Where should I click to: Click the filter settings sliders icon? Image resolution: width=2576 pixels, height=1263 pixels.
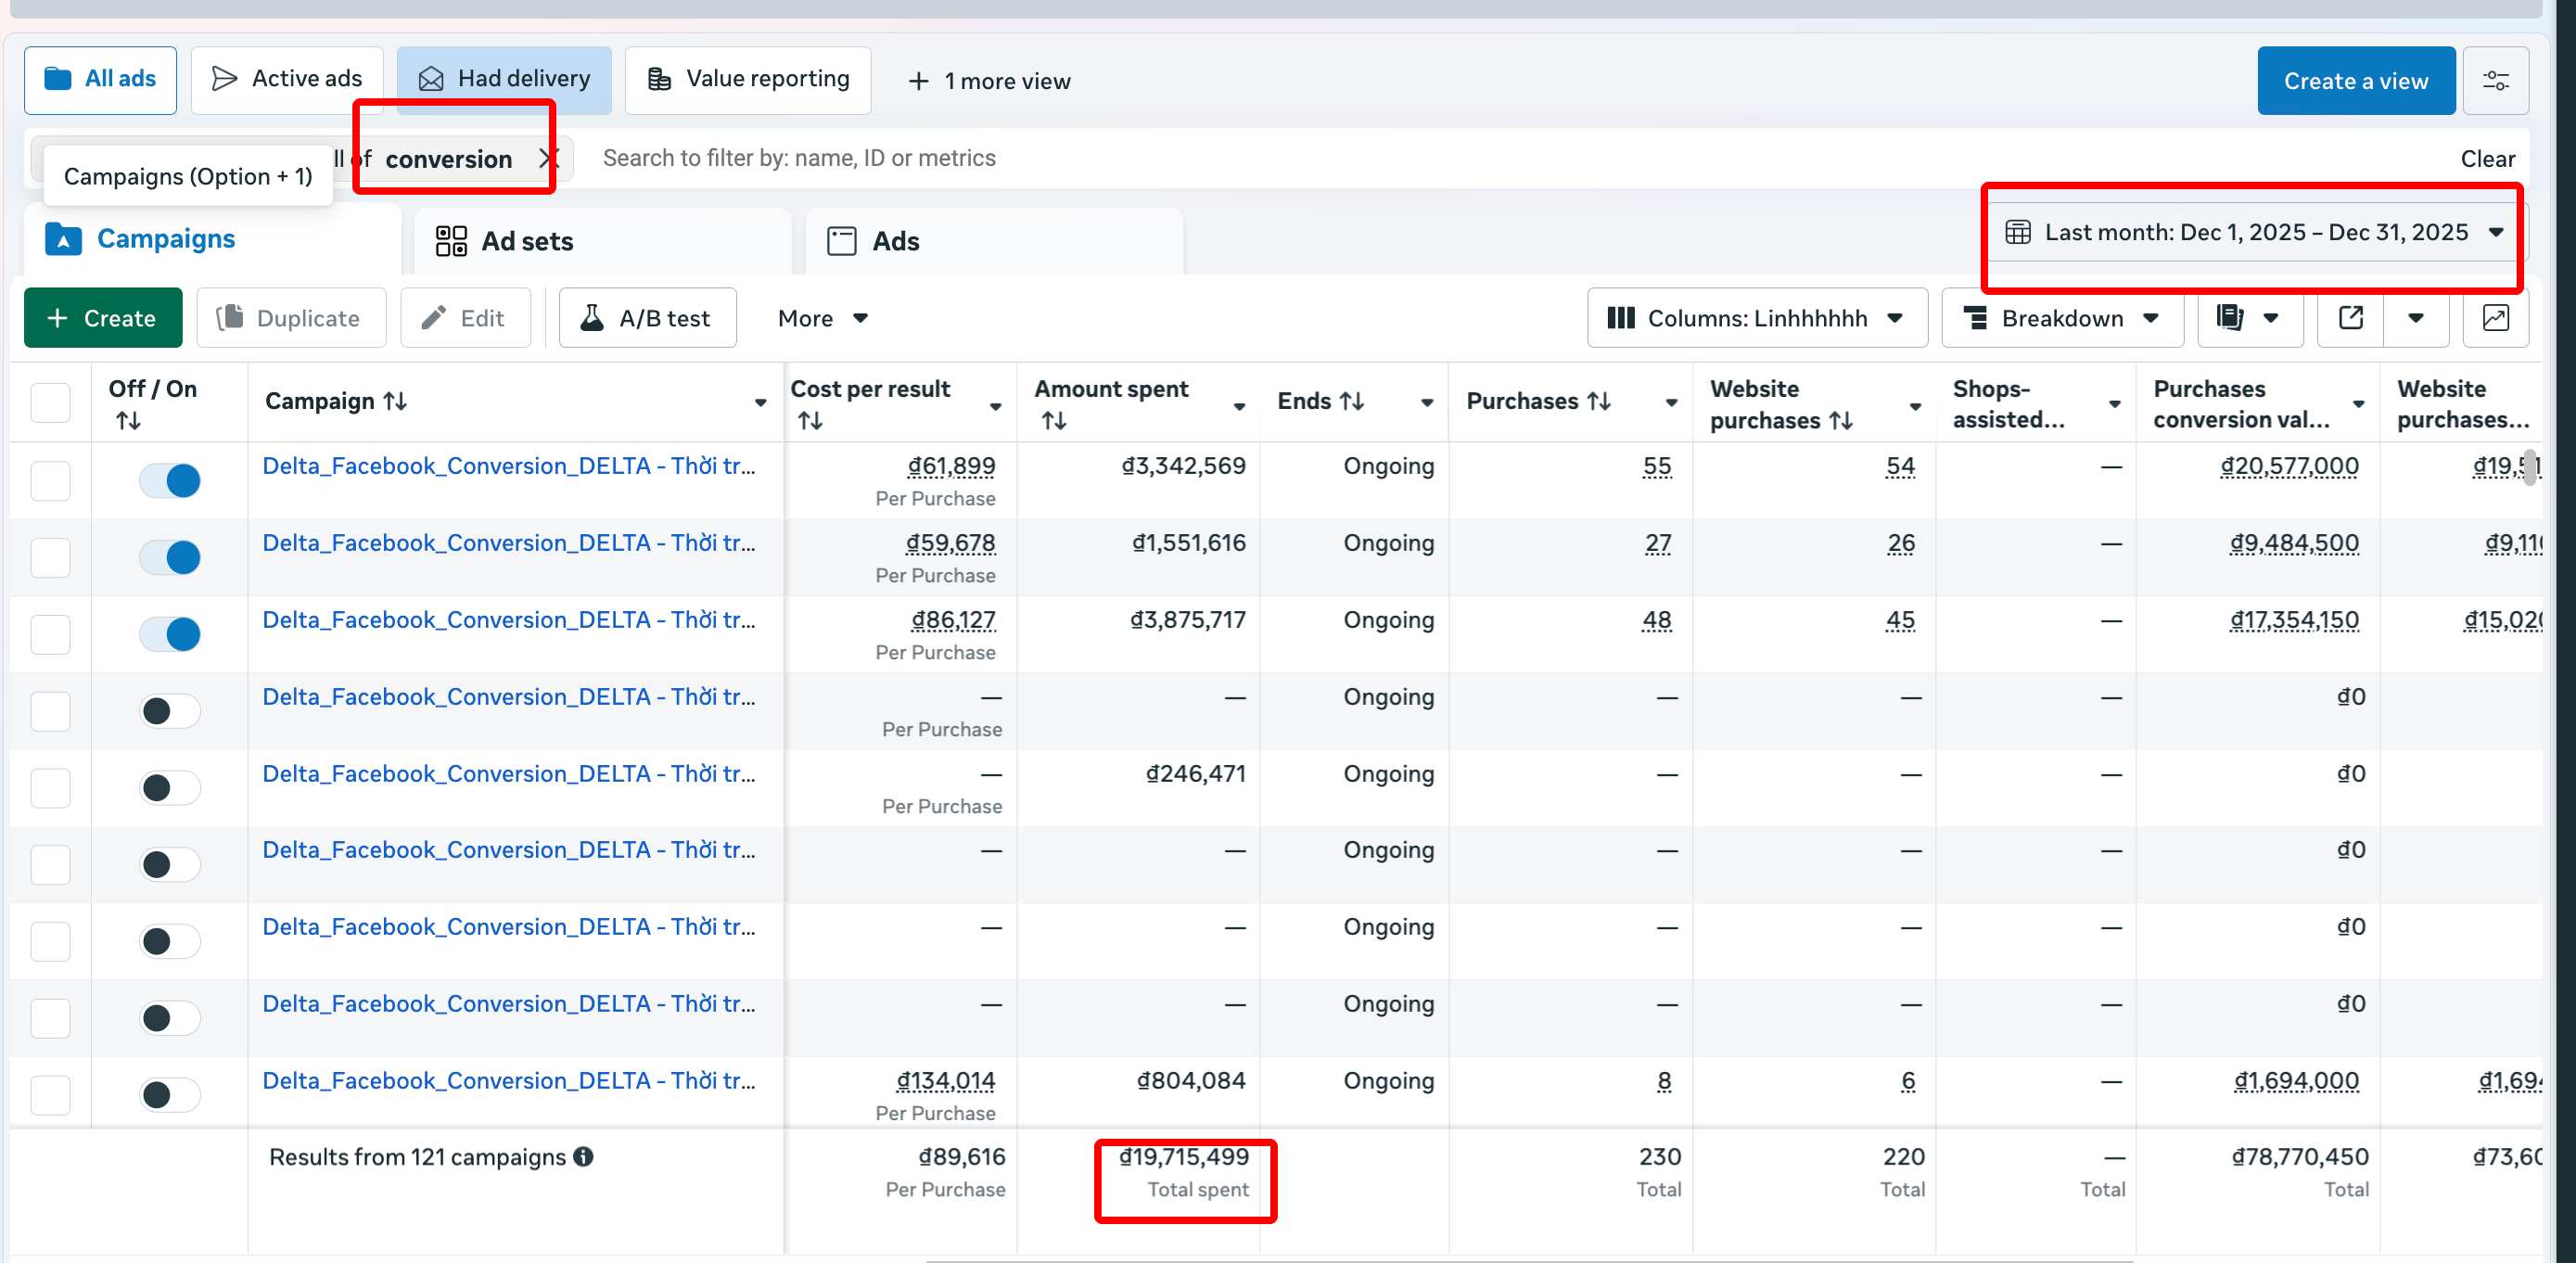click(2495, 81)
